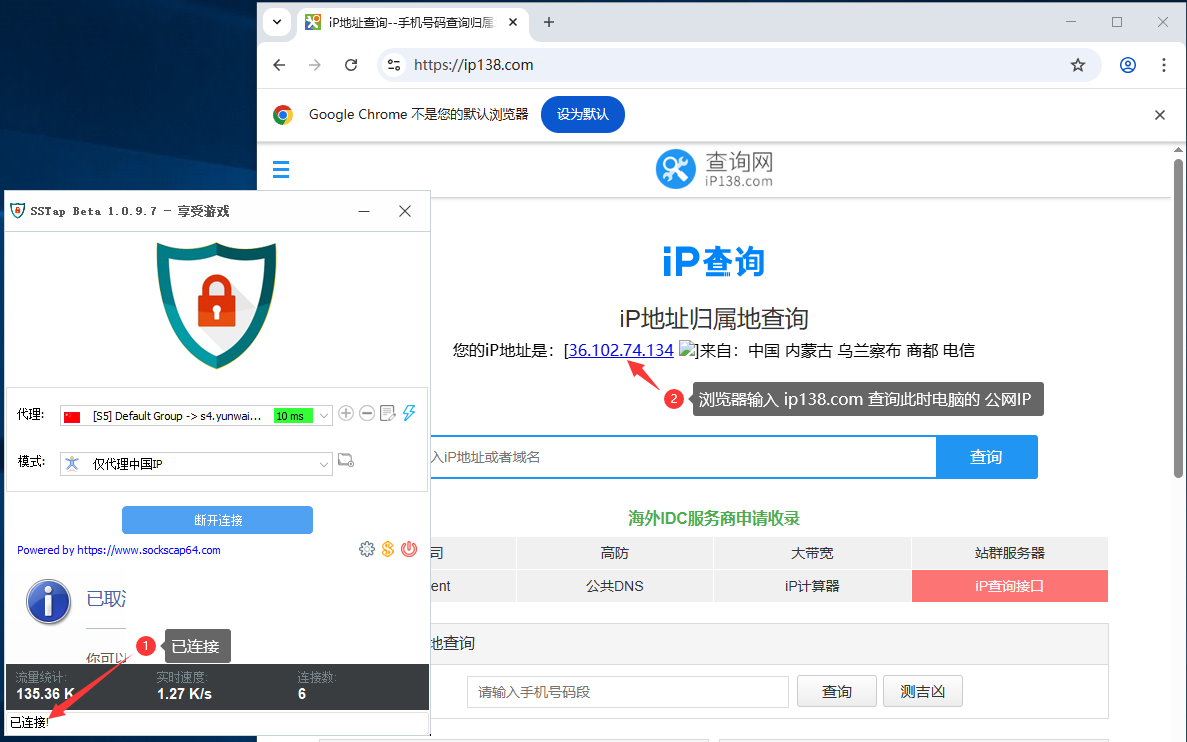This screenshot has height=742, width=1187.
Task: Click the red power icon in SSTap
Action: click(x=409, y=549)
